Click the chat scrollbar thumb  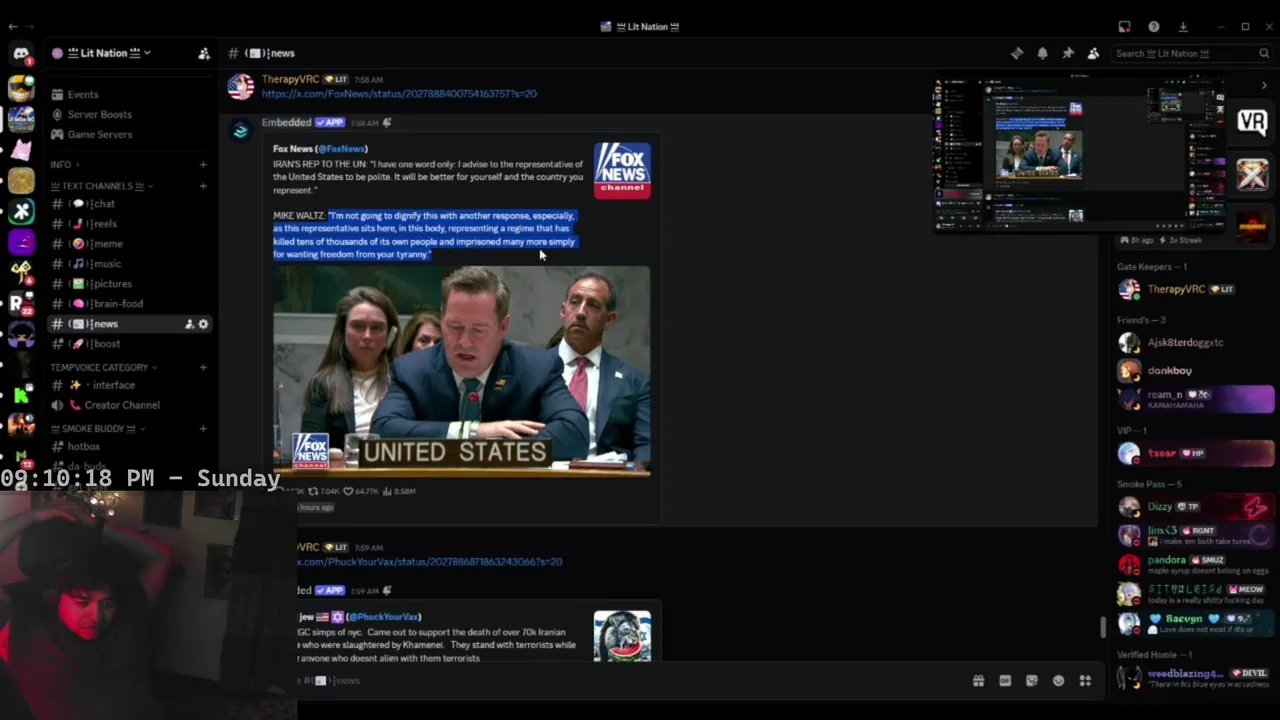click(1103, 627)
